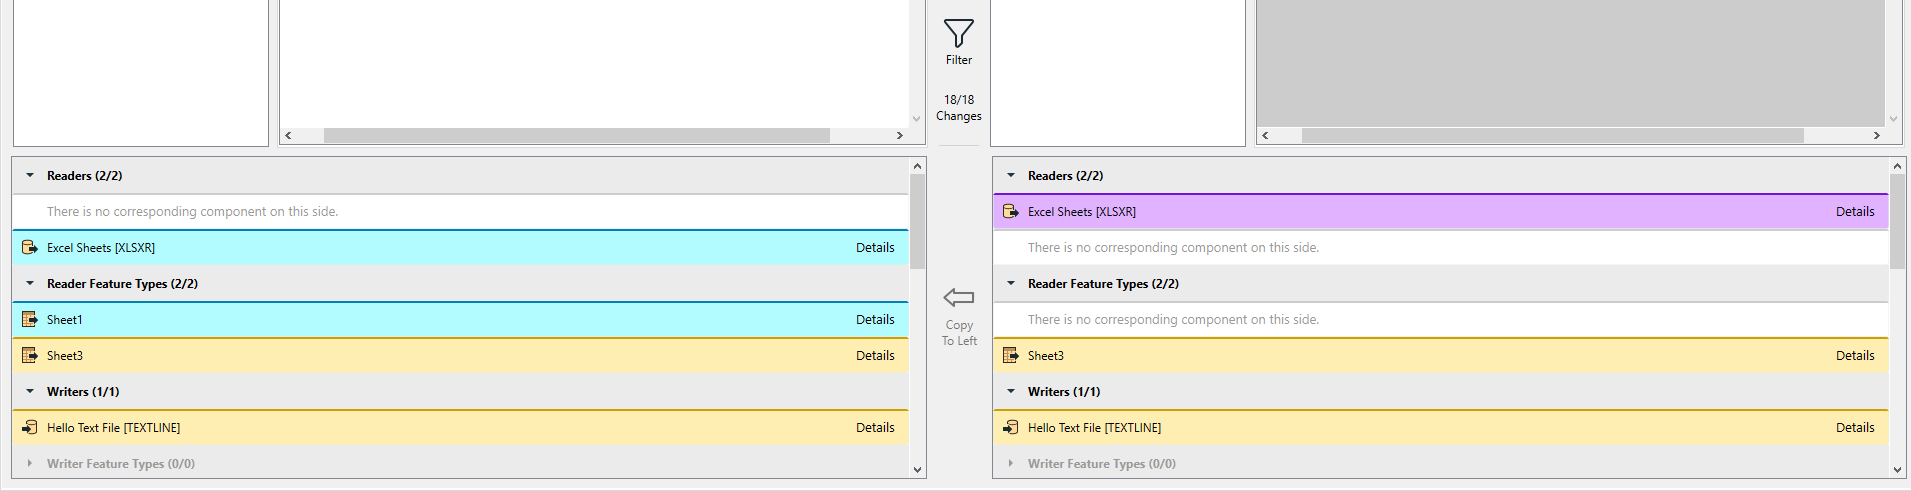This screenshot has height=491, width=1911.
Task: Click Hello Text File writer icon on right
Action: click(1011, 428)
